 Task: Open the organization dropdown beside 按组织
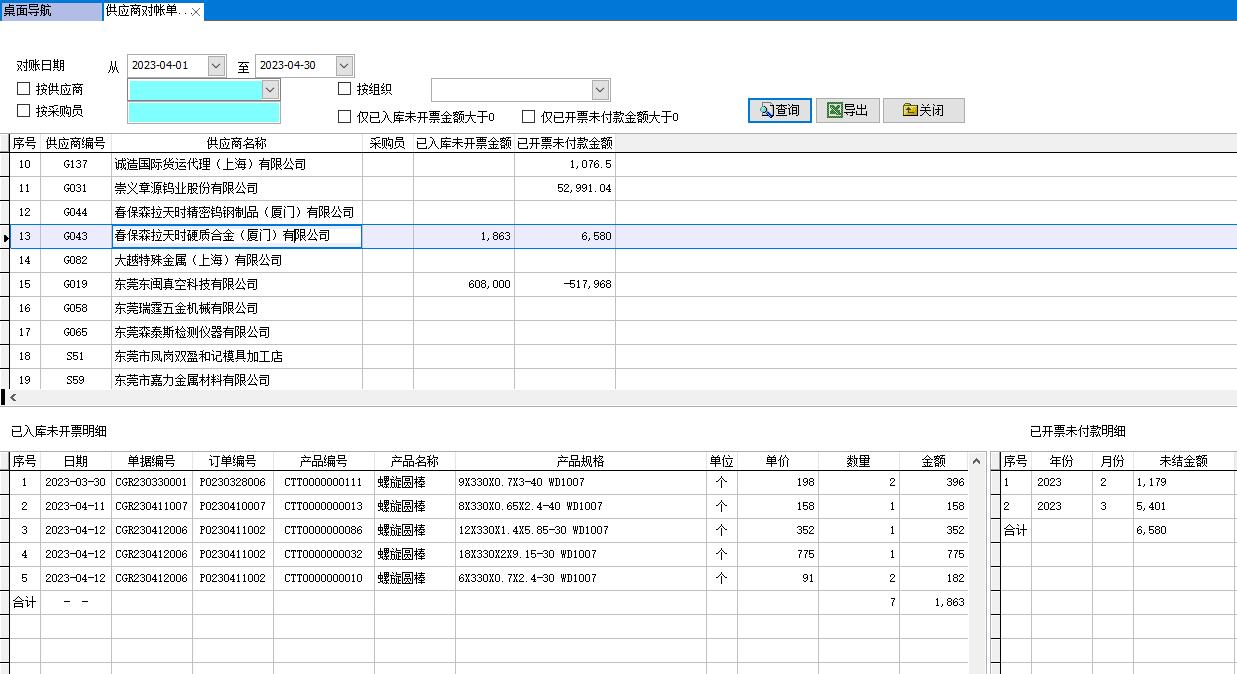point(600,89)
